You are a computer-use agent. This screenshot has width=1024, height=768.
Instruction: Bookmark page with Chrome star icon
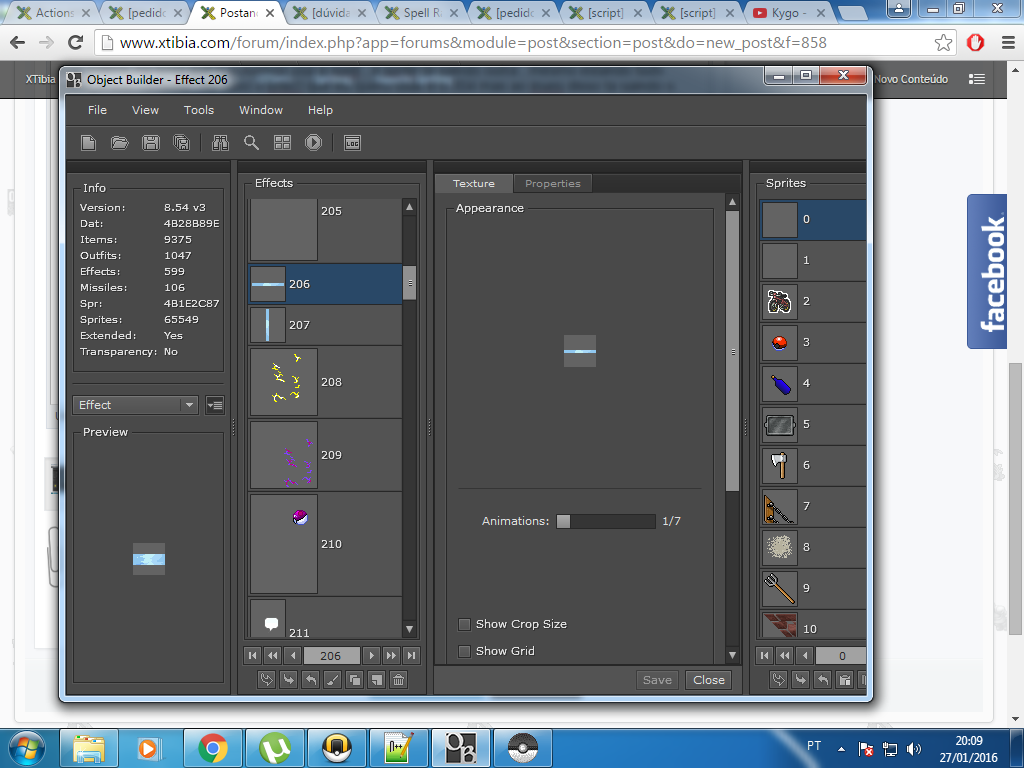[x=943, y=42]
